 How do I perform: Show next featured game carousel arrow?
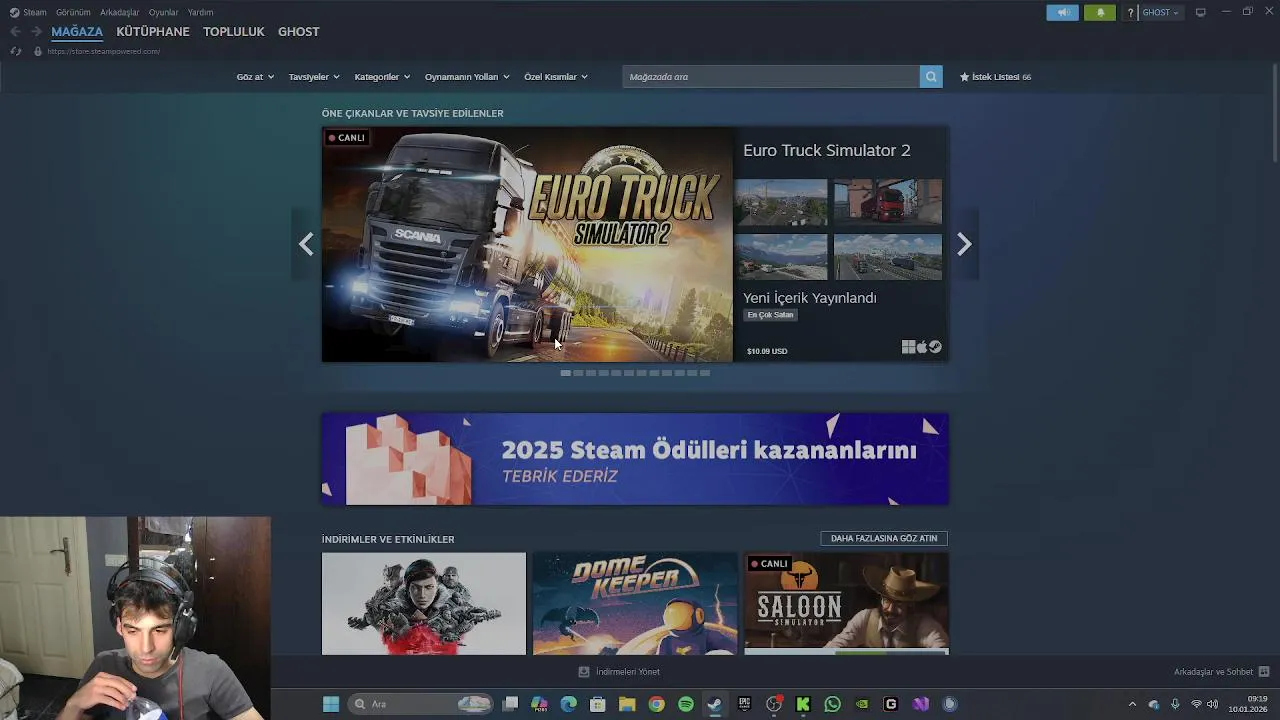click(964, 244)
